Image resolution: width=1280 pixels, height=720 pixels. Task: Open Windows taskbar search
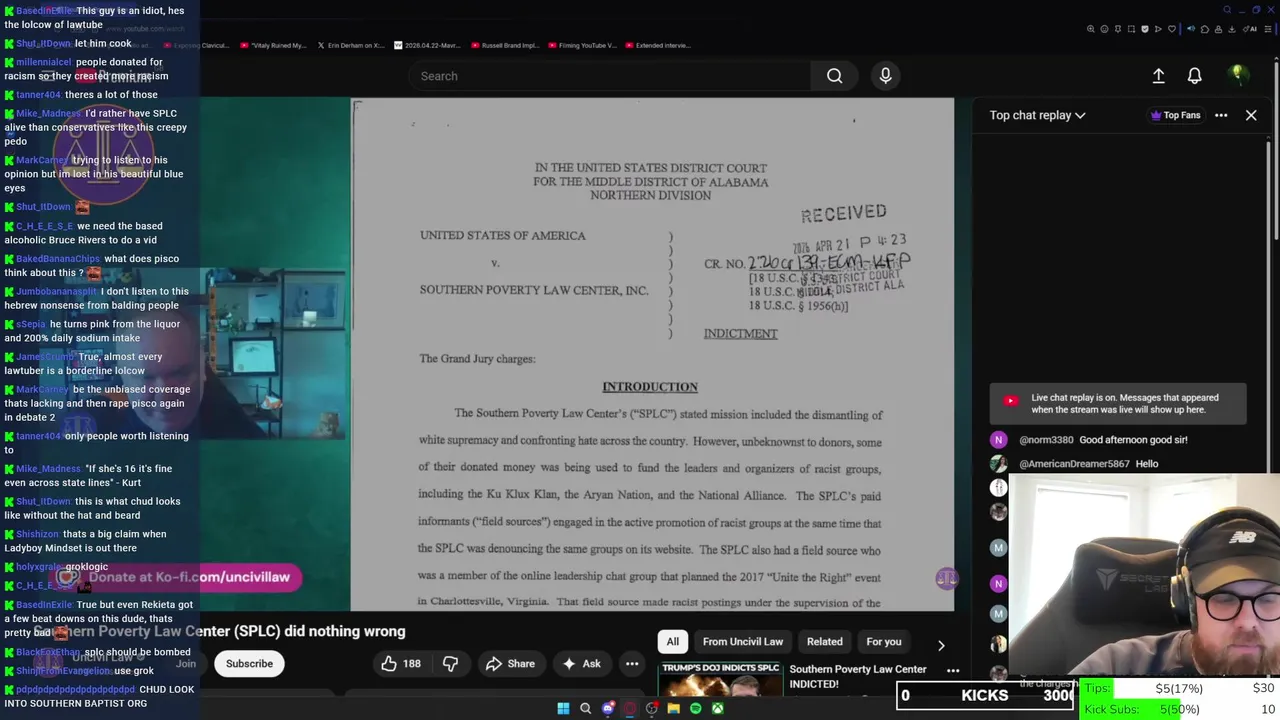[586, 709]
